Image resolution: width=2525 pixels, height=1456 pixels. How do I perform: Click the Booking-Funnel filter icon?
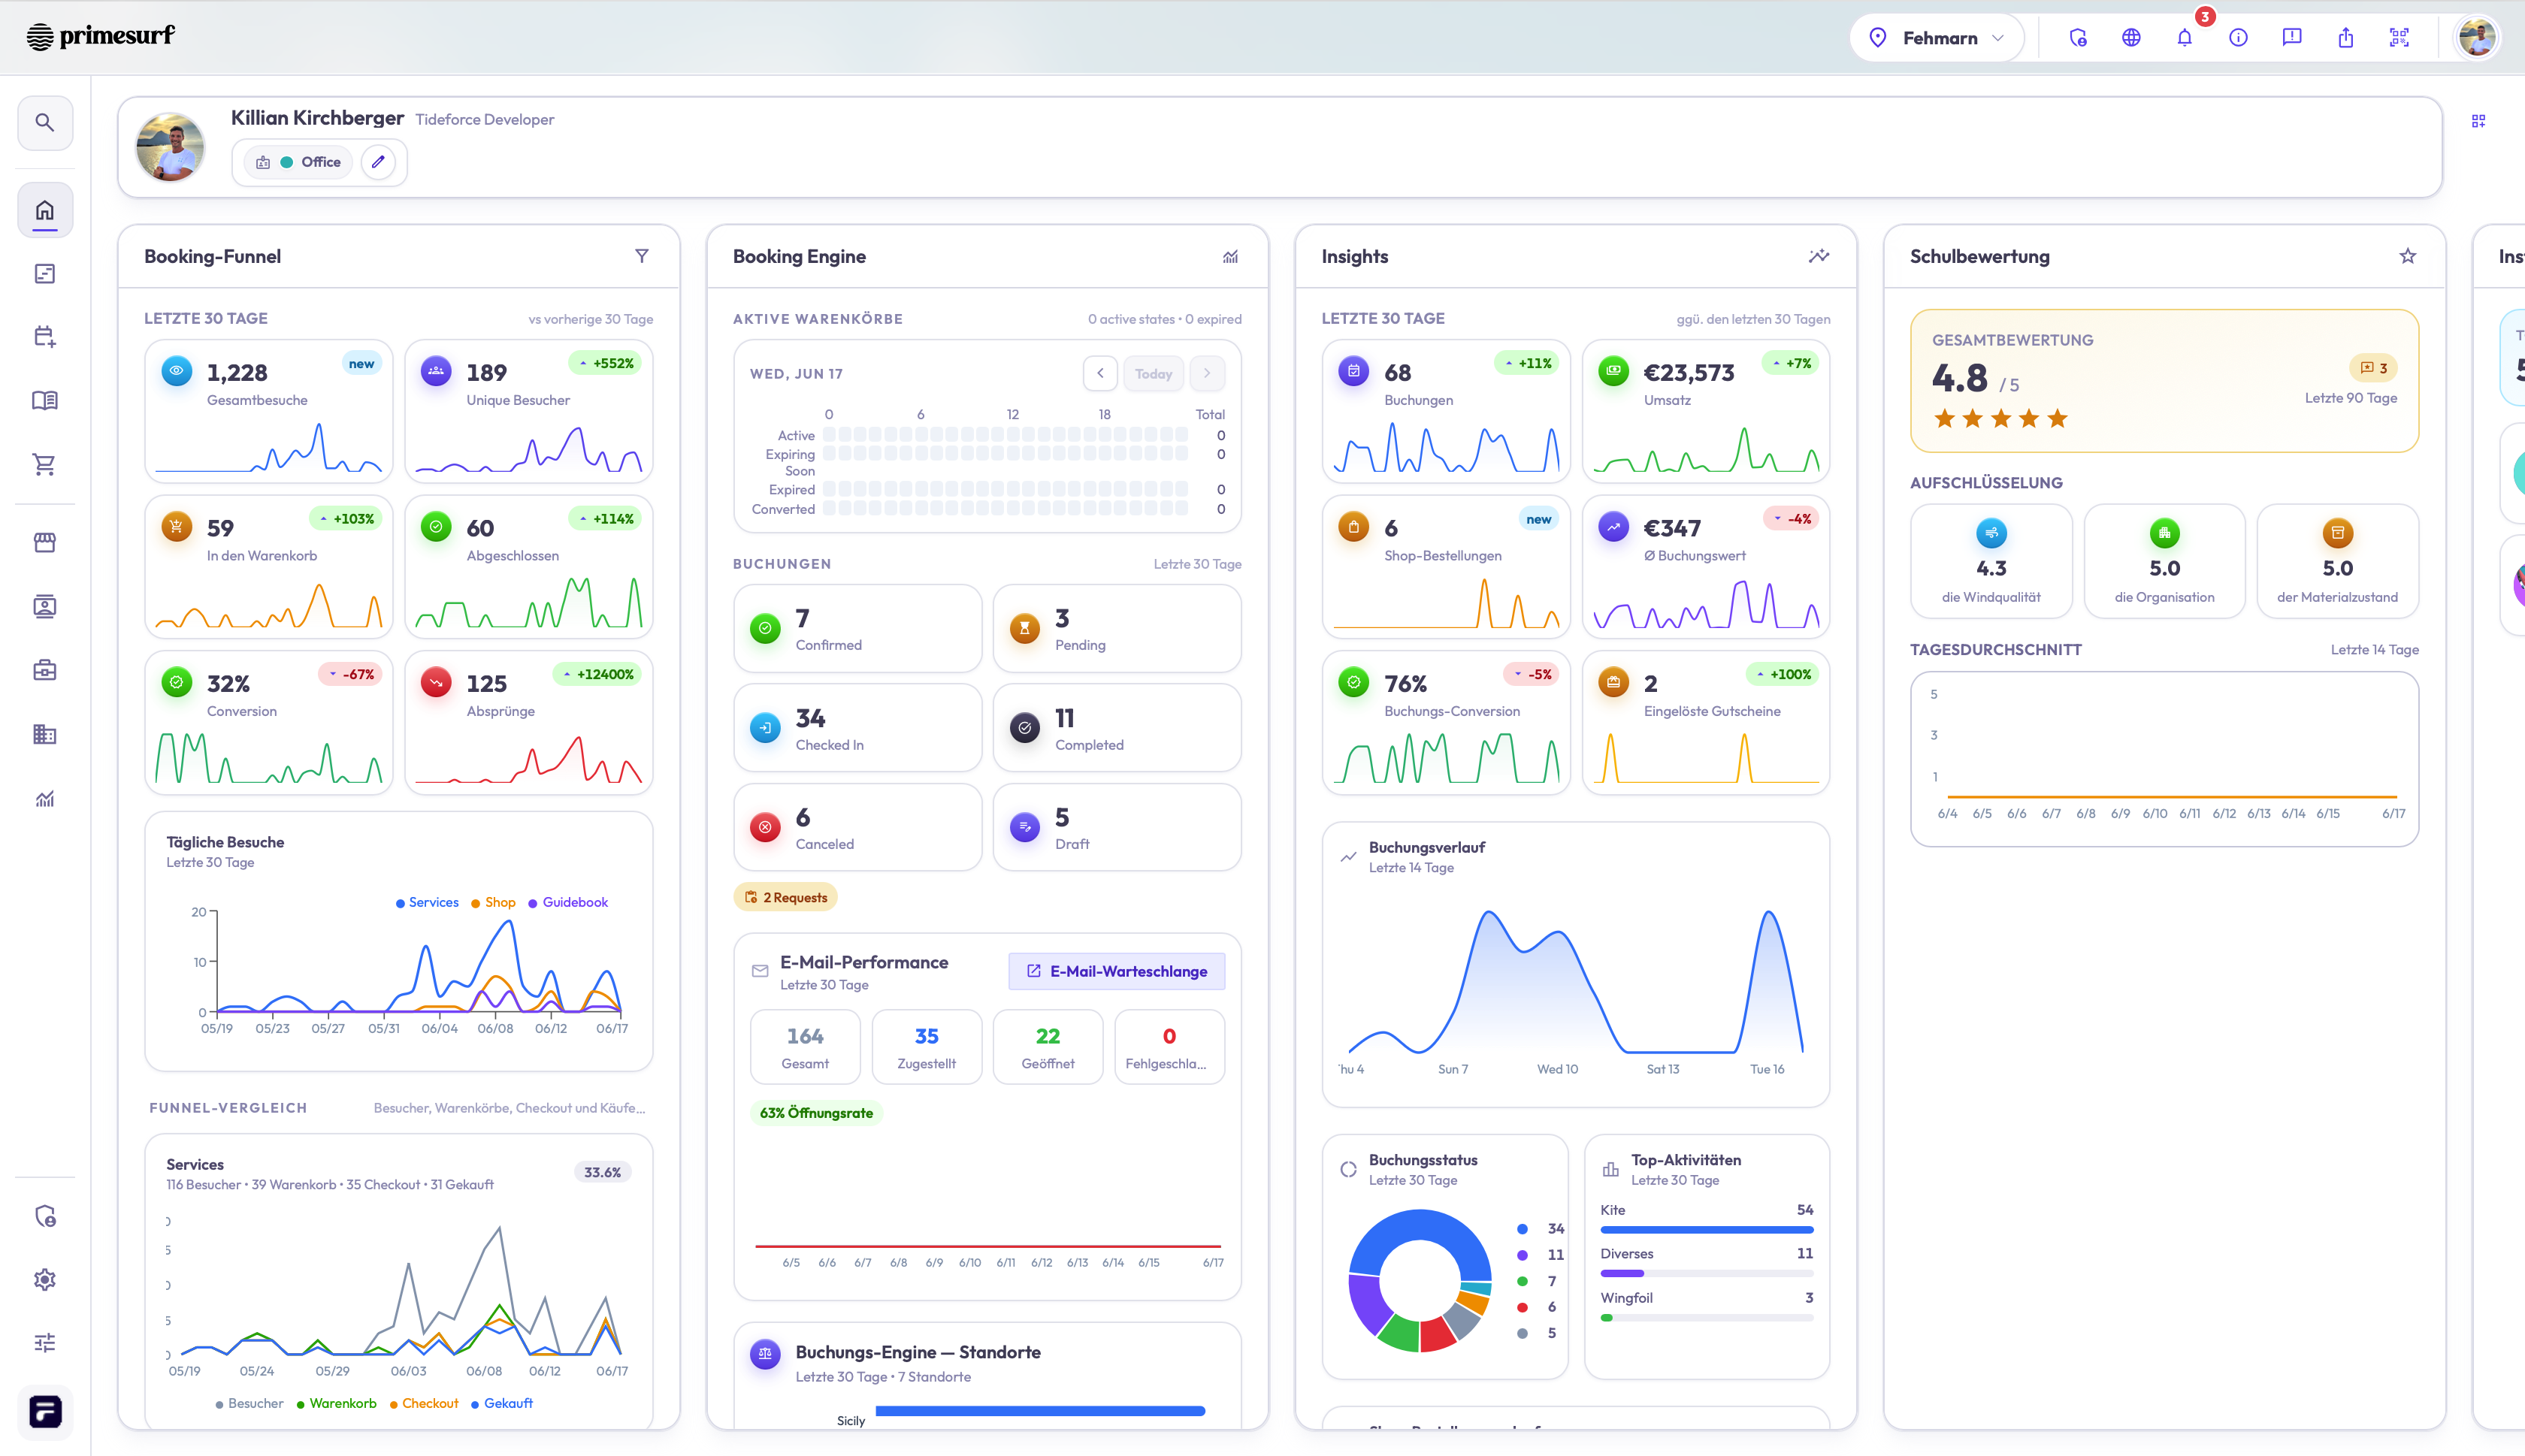[x=642, y=256]
